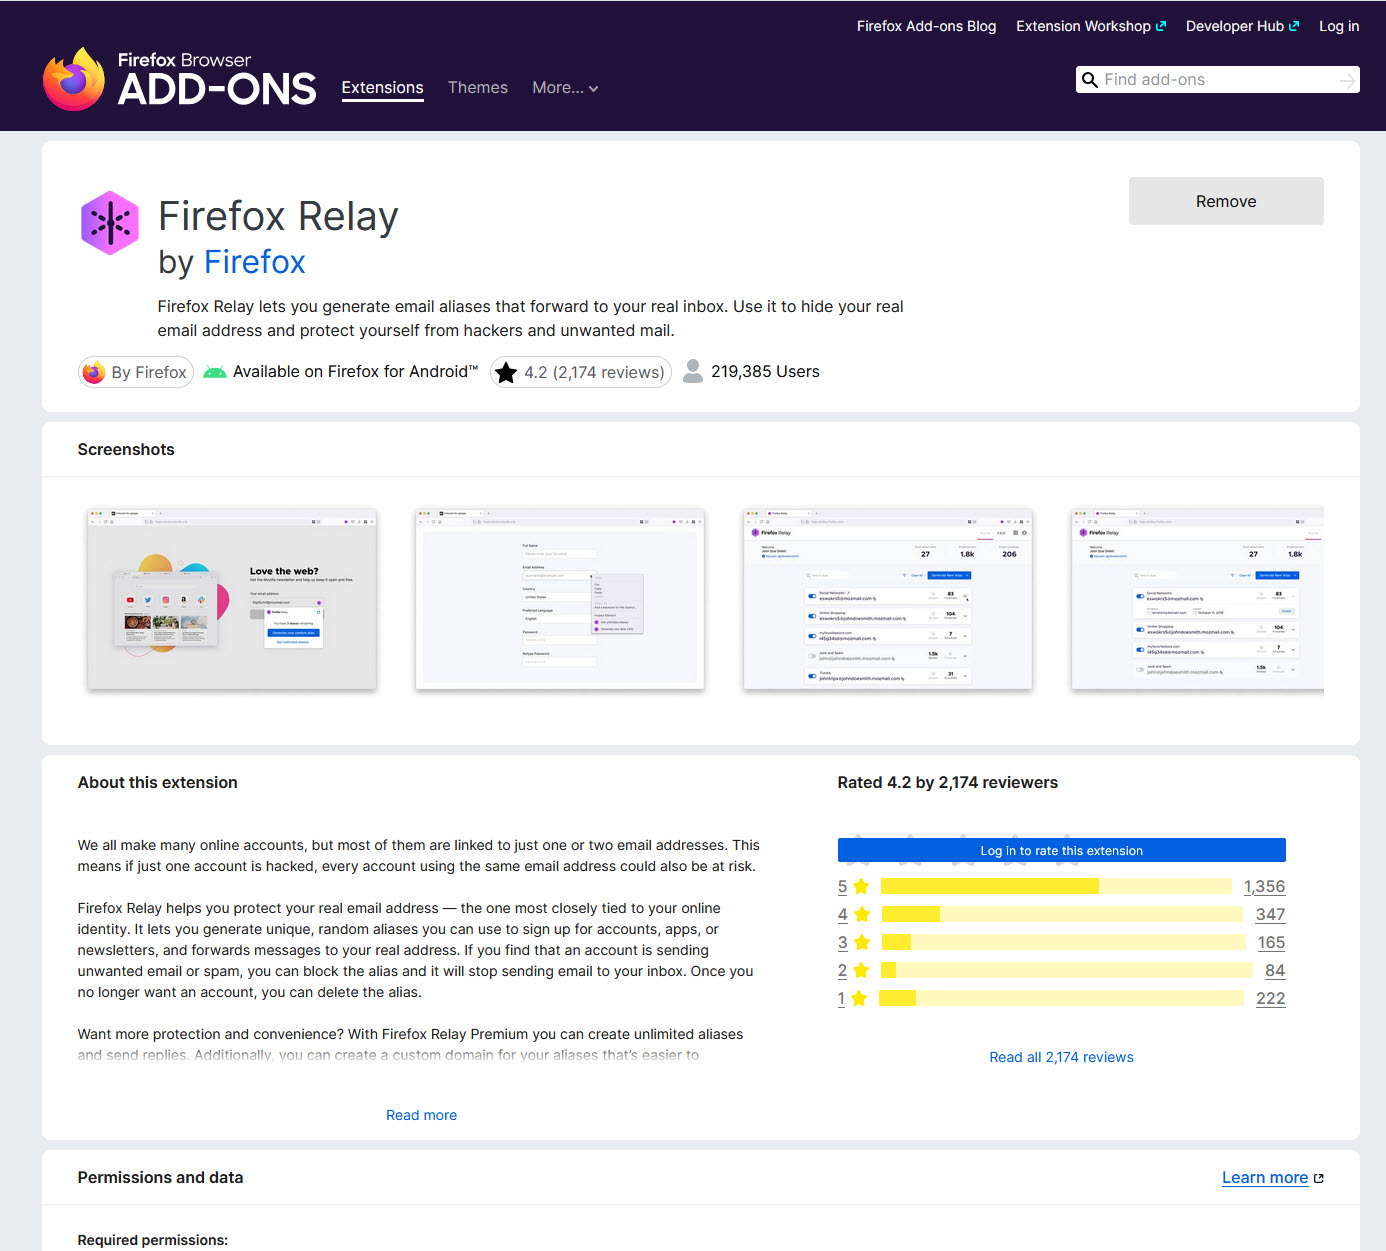1386x1251 pixels.
Task: Open the first screenshot, Love the web
Action: click(x=232, y=599)
